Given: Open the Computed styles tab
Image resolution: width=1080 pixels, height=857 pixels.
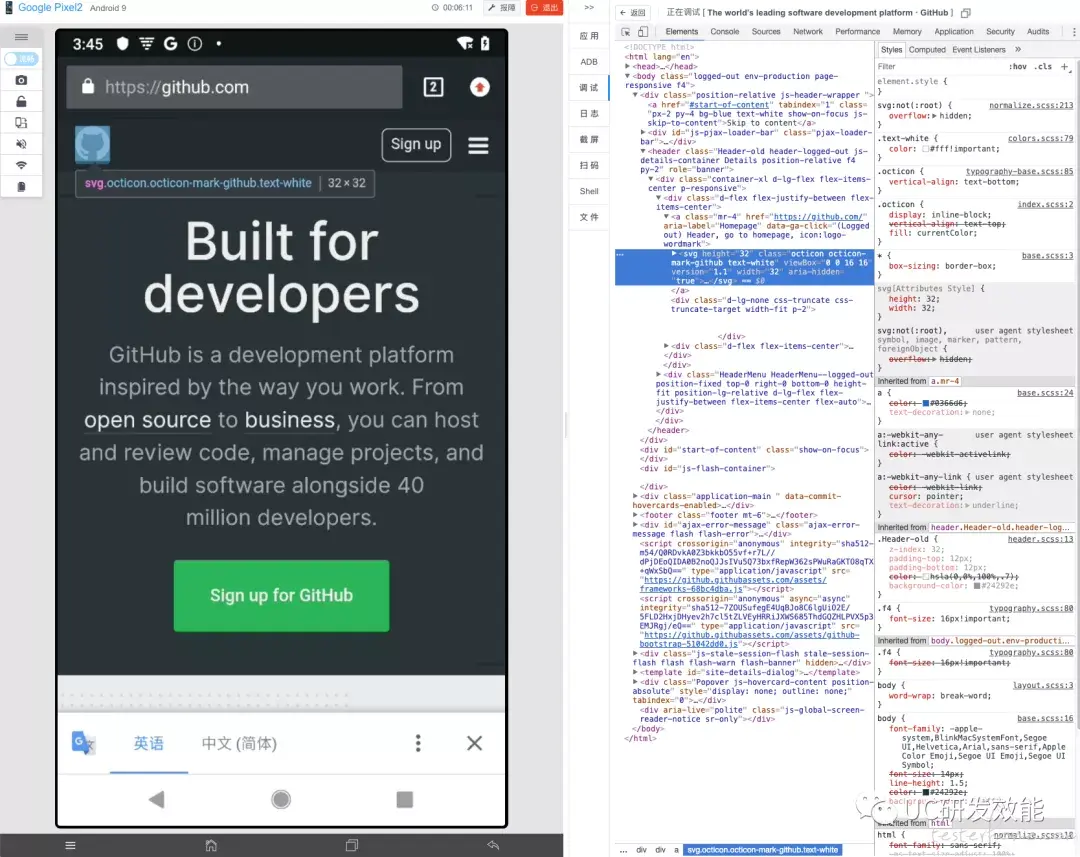Looking at the screenshot, I should coord(926,50).
